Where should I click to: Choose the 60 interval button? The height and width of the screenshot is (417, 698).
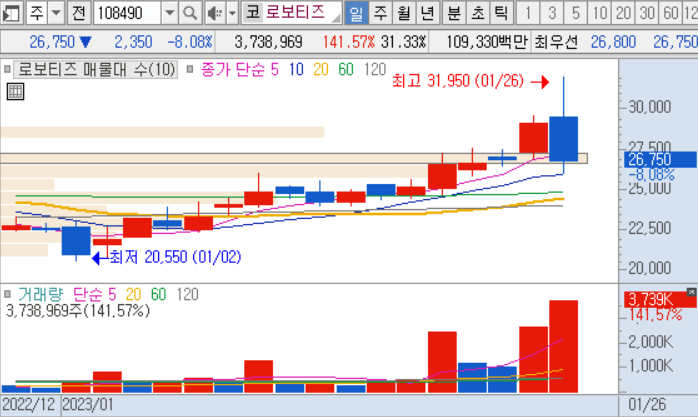pyautogui.click(x=670, y=13)
